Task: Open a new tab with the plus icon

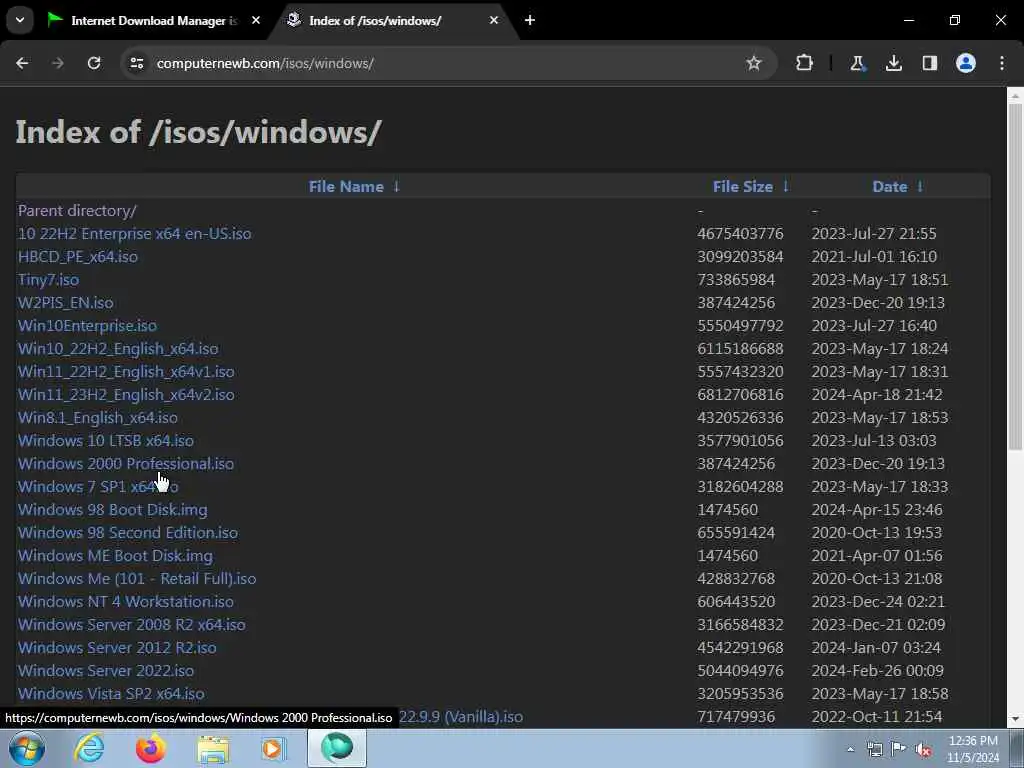Action: (x=530, y=20)
